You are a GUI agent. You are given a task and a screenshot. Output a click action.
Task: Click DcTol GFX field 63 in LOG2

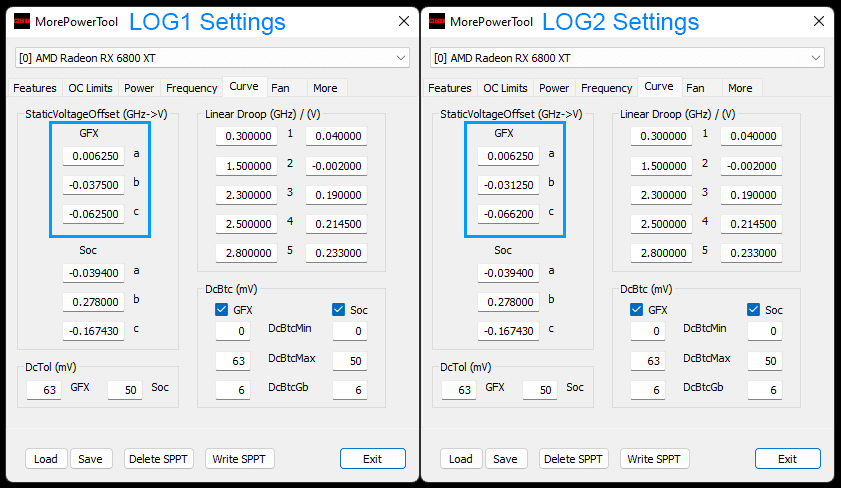(459, 390)
